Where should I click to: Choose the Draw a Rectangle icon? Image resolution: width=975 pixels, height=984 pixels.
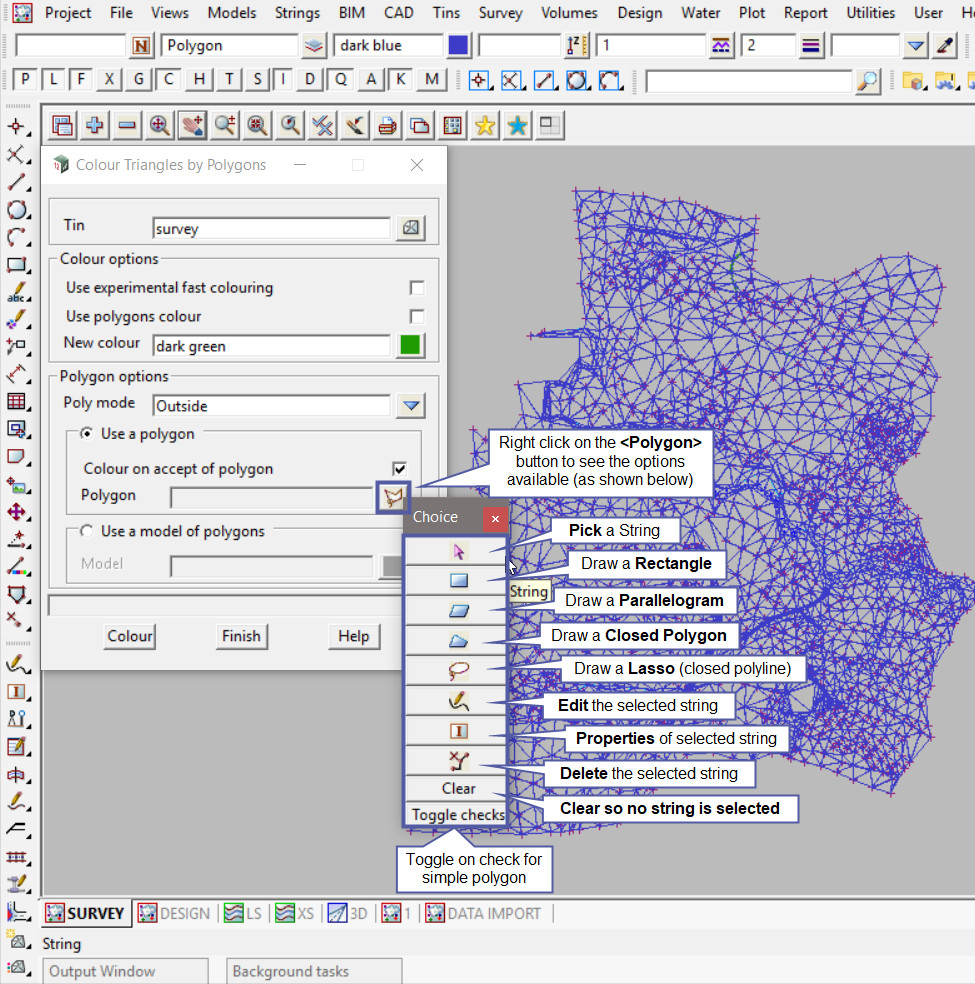(458, 580)
